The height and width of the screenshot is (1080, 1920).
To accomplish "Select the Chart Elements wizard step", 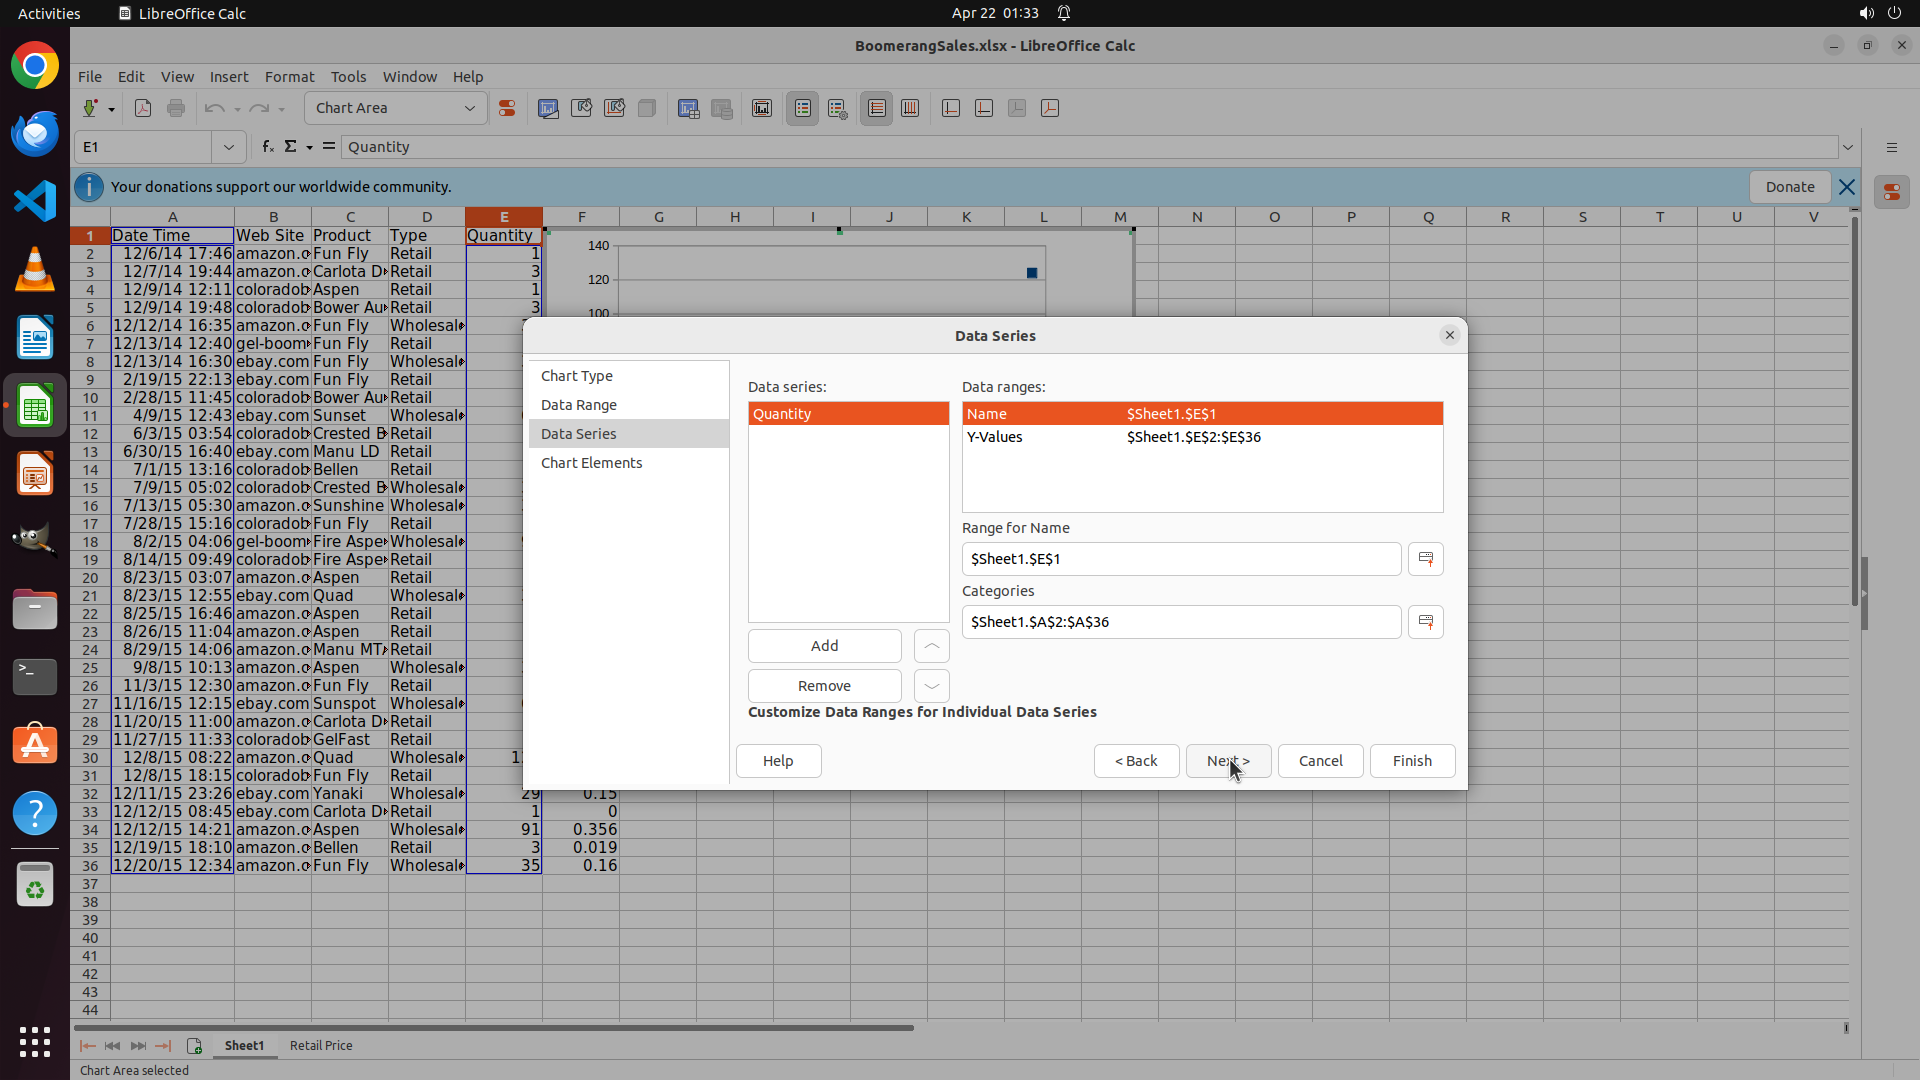I will pyautogui.click(x=591, y=463).
